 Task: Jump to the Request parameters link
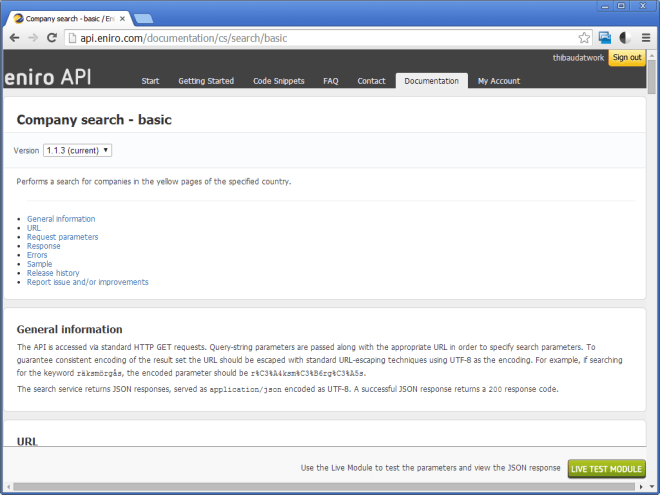coord(62,237)
